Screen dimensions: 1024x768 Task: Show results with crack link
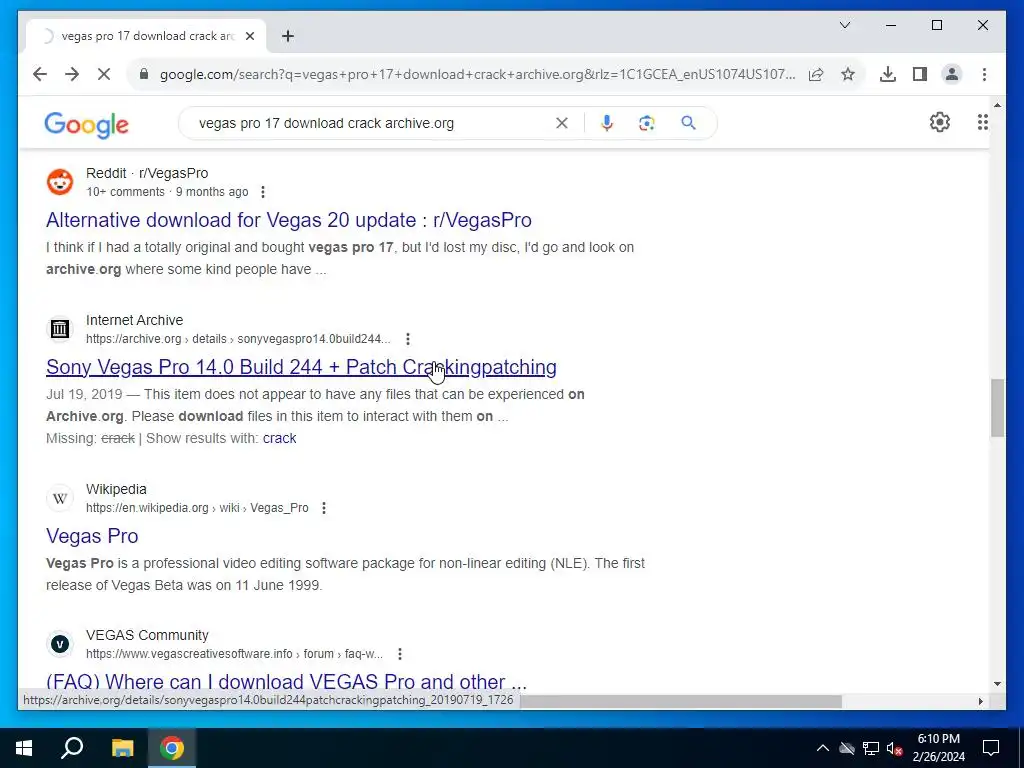[x=280, y=438]
